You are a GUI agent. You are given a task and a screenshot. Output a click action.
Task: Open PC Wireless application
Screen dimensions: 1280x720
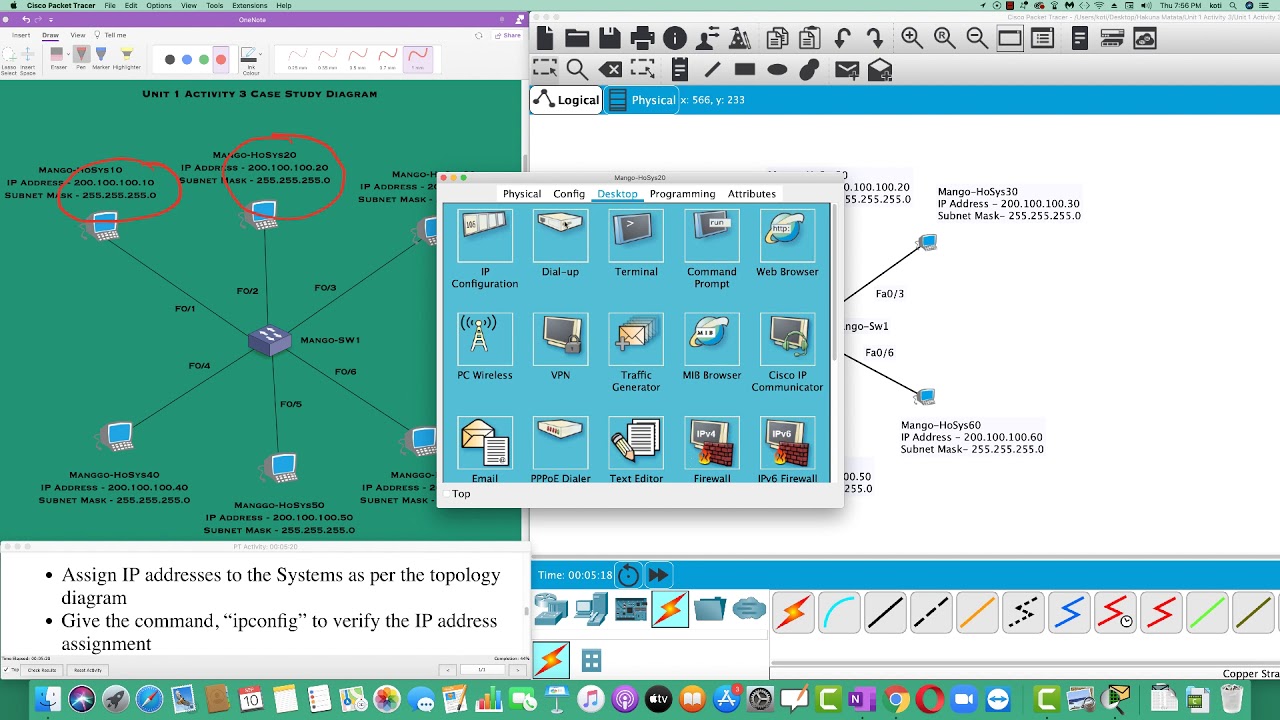(485, 347)
